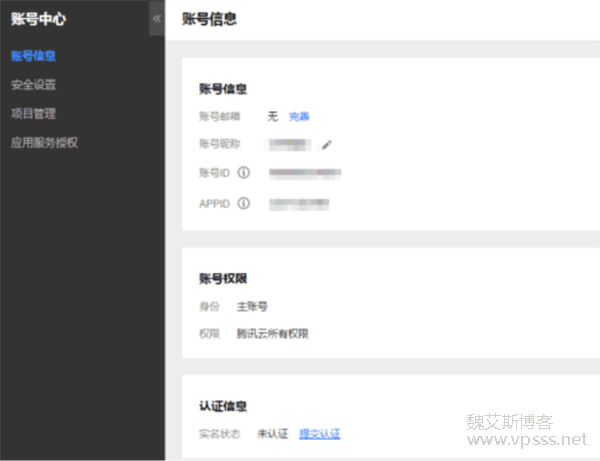This screenshot has width=600, height=461.
Task: Click the 认证信息 section heading
Action: coord(223,406)
